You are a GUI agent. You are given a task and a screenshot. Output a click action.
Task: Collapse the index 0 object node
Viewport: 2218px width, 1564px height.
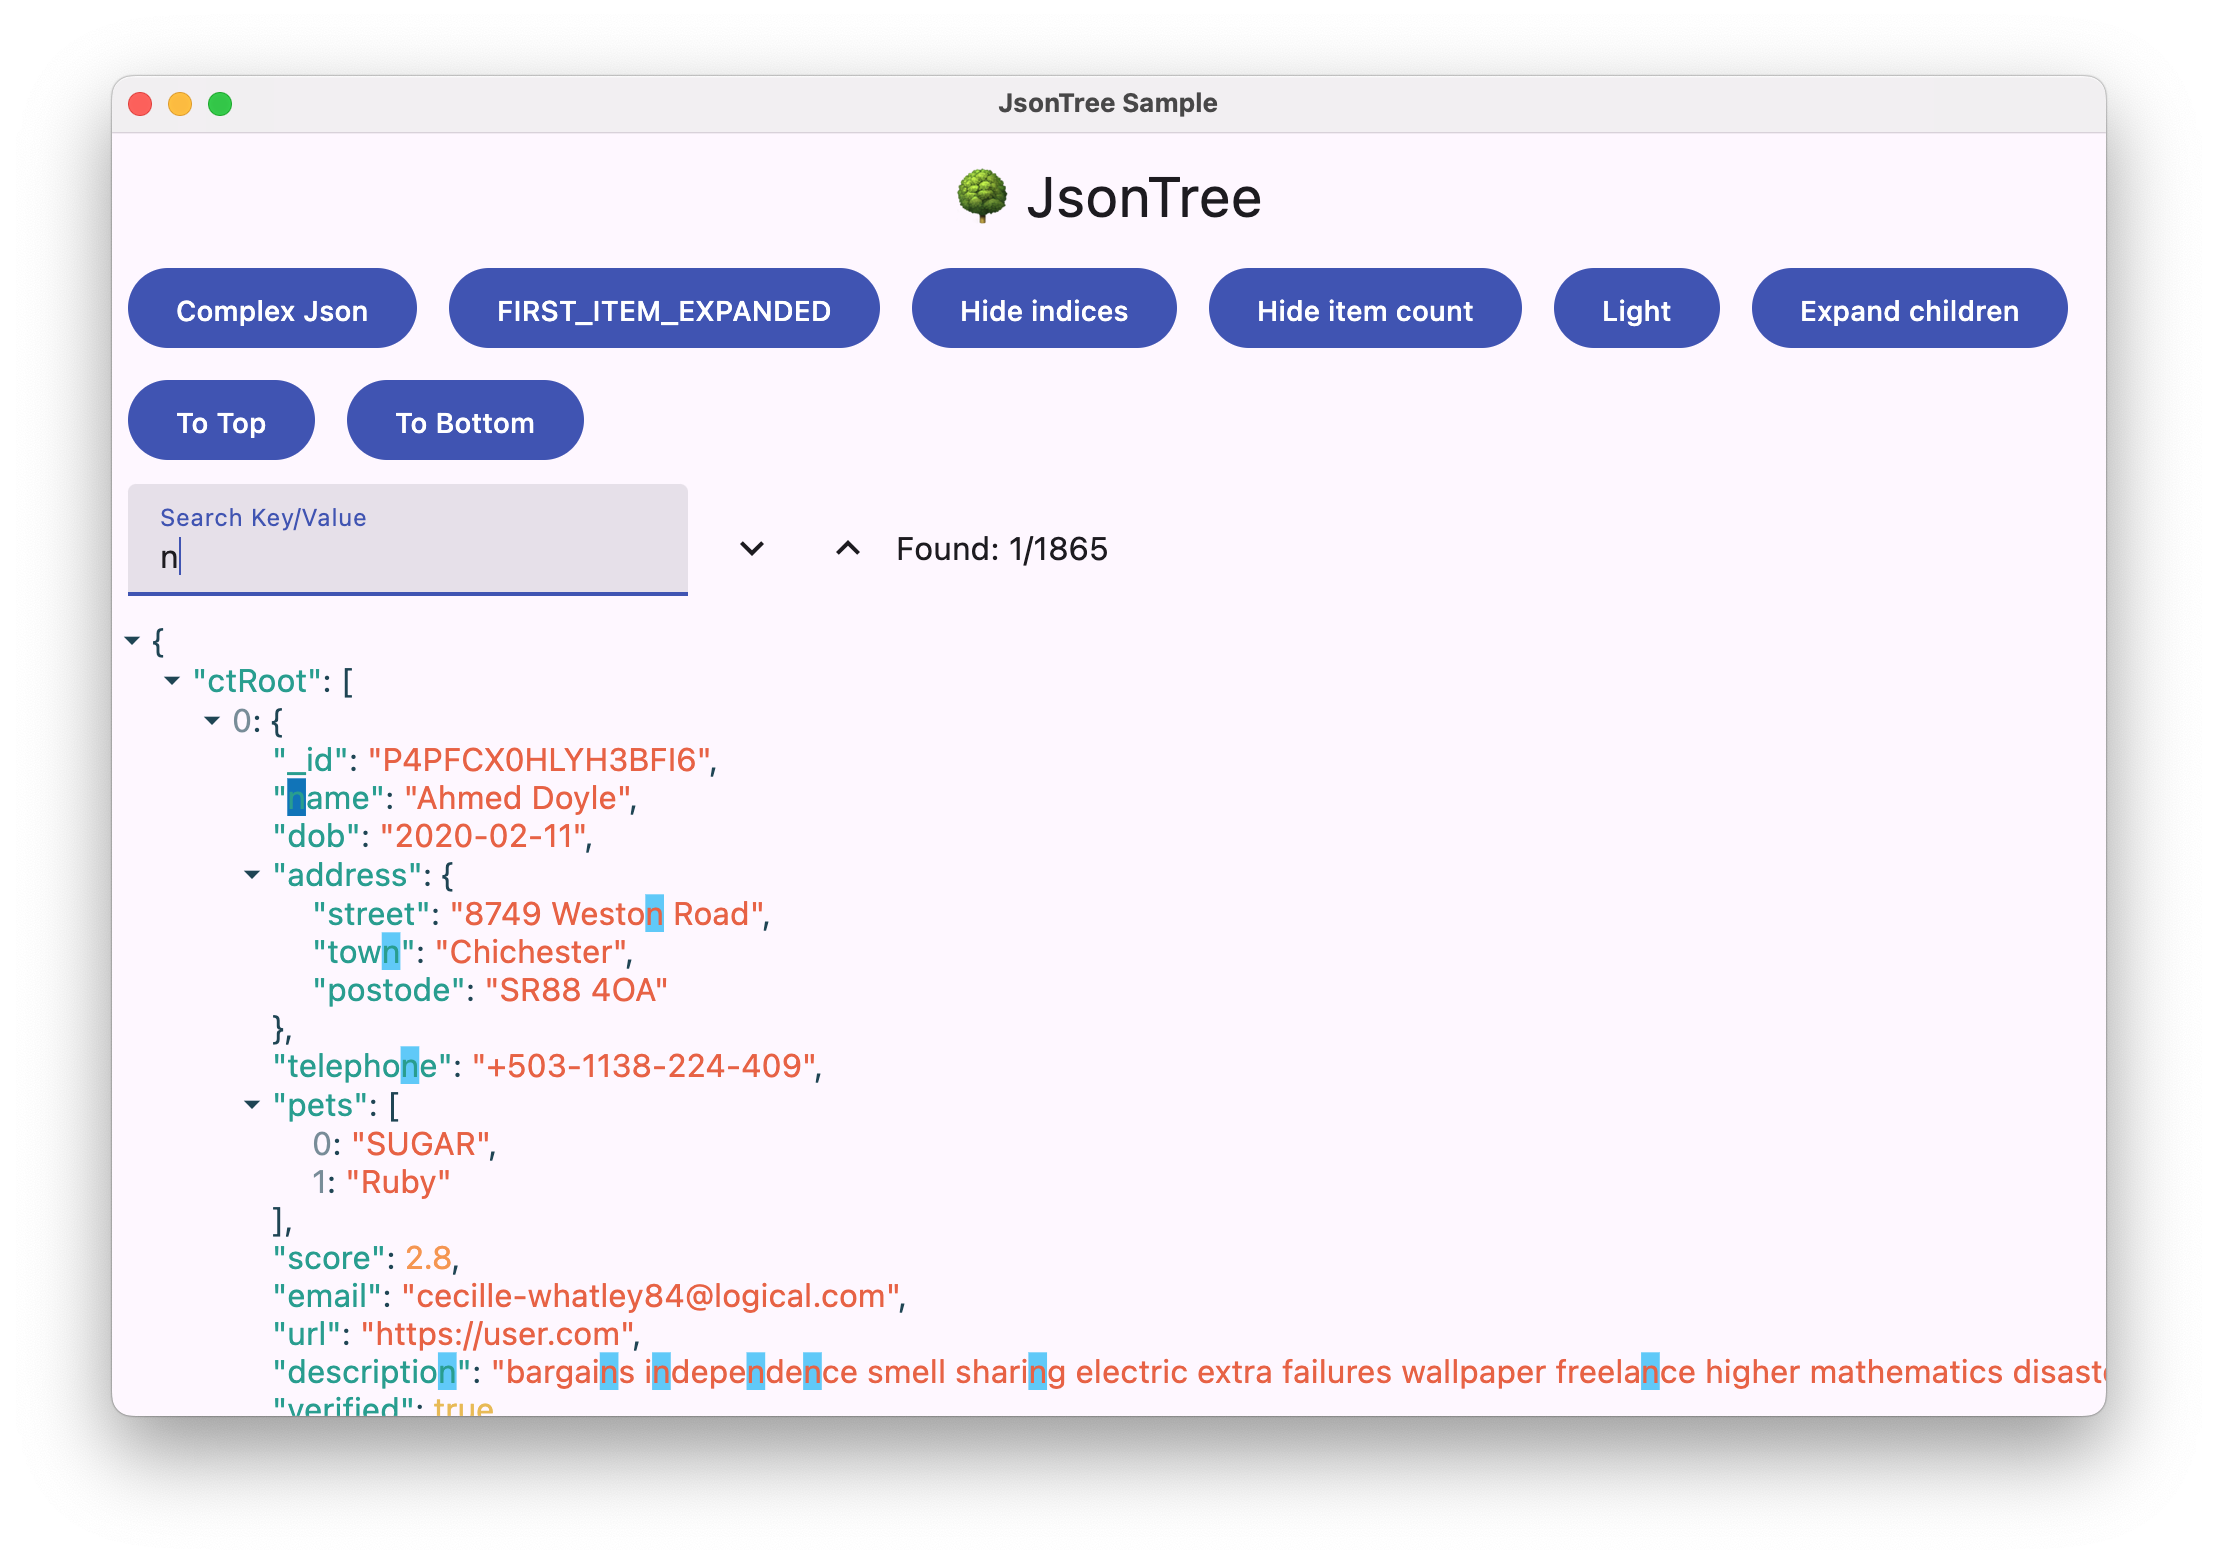pyautogui.click(x=212, y=721)
